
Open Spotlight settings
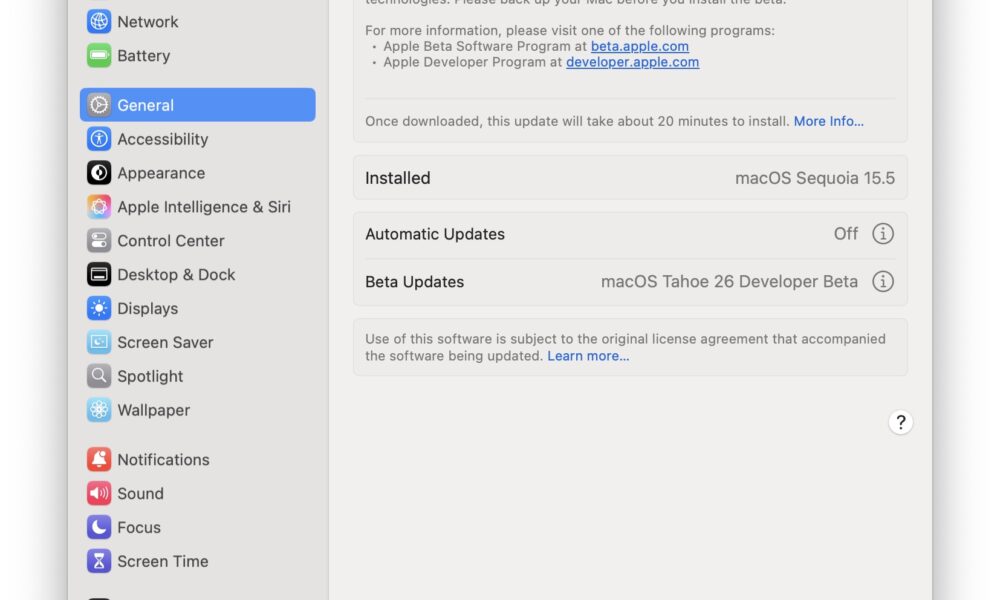198,376
